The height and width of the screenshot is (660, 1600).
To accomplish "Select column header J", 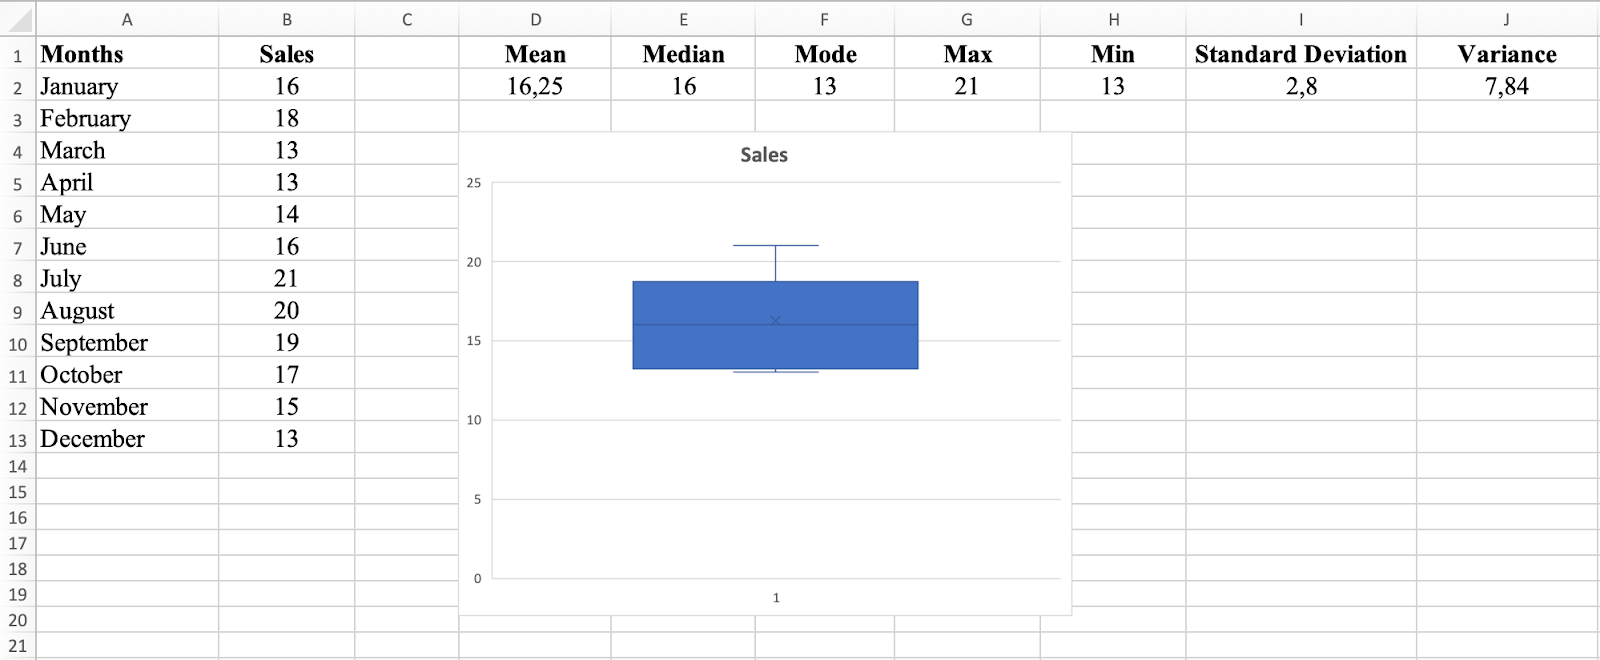I will (1507, 18).
